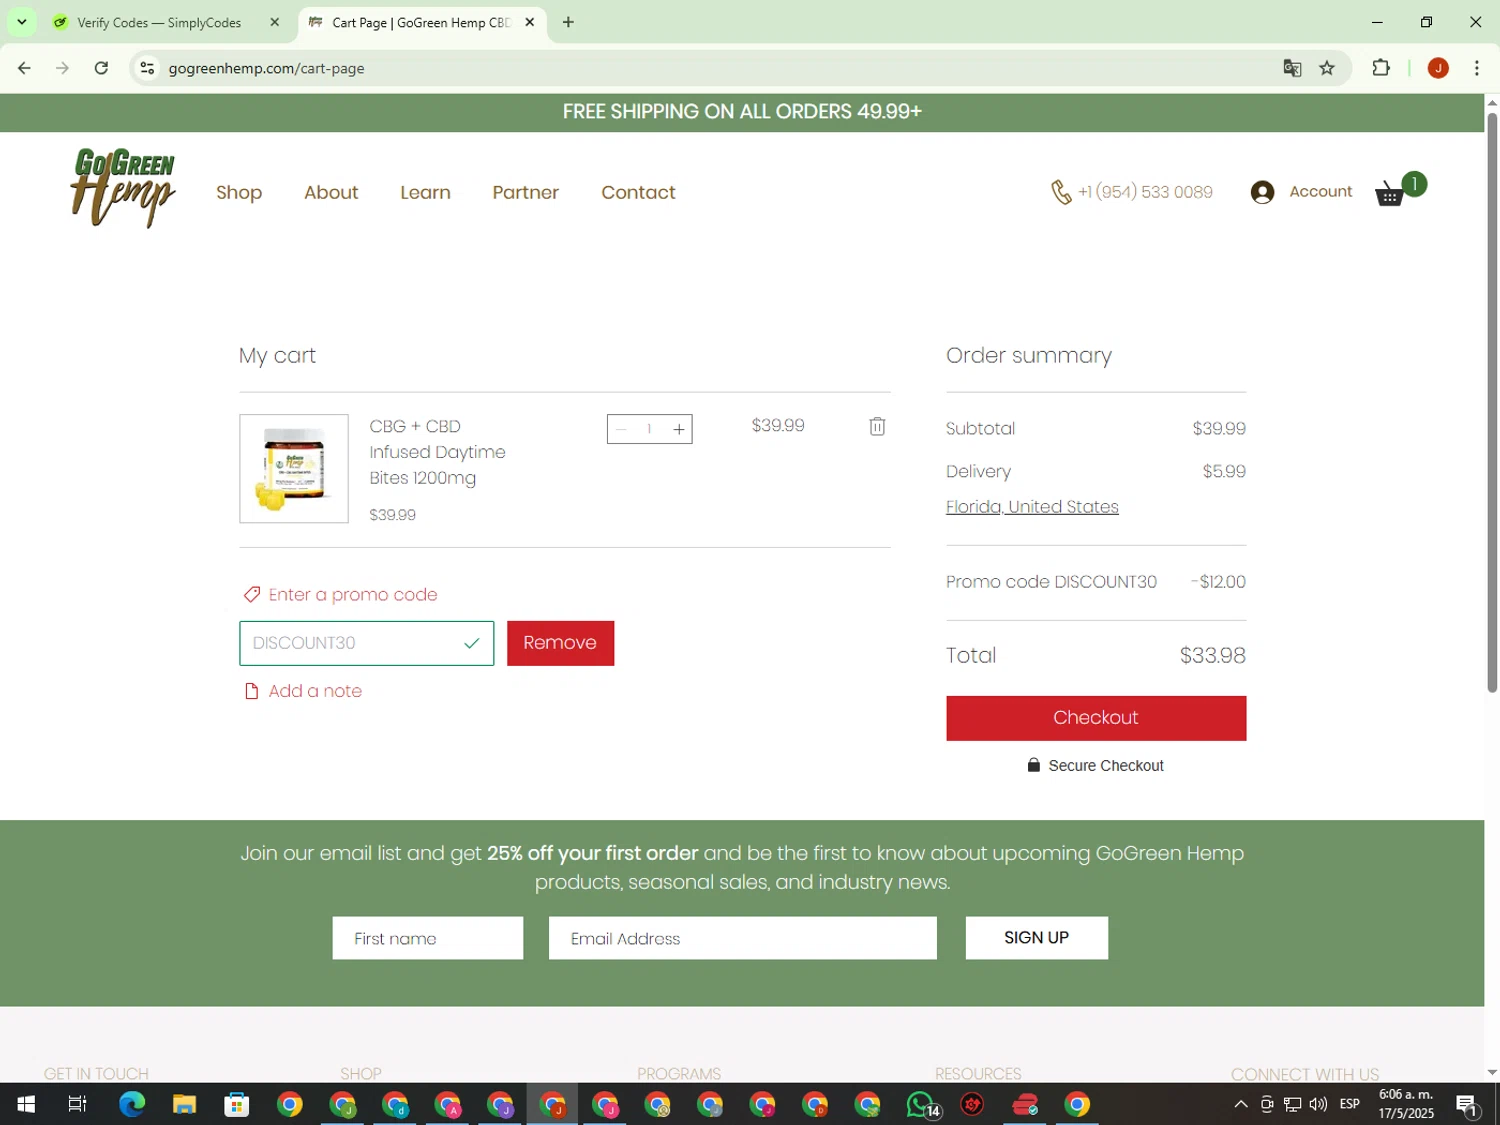Click the page vertical scrollbar
The width and height of the screenshot is (1500, 1125).
[x=1492, y=402]
